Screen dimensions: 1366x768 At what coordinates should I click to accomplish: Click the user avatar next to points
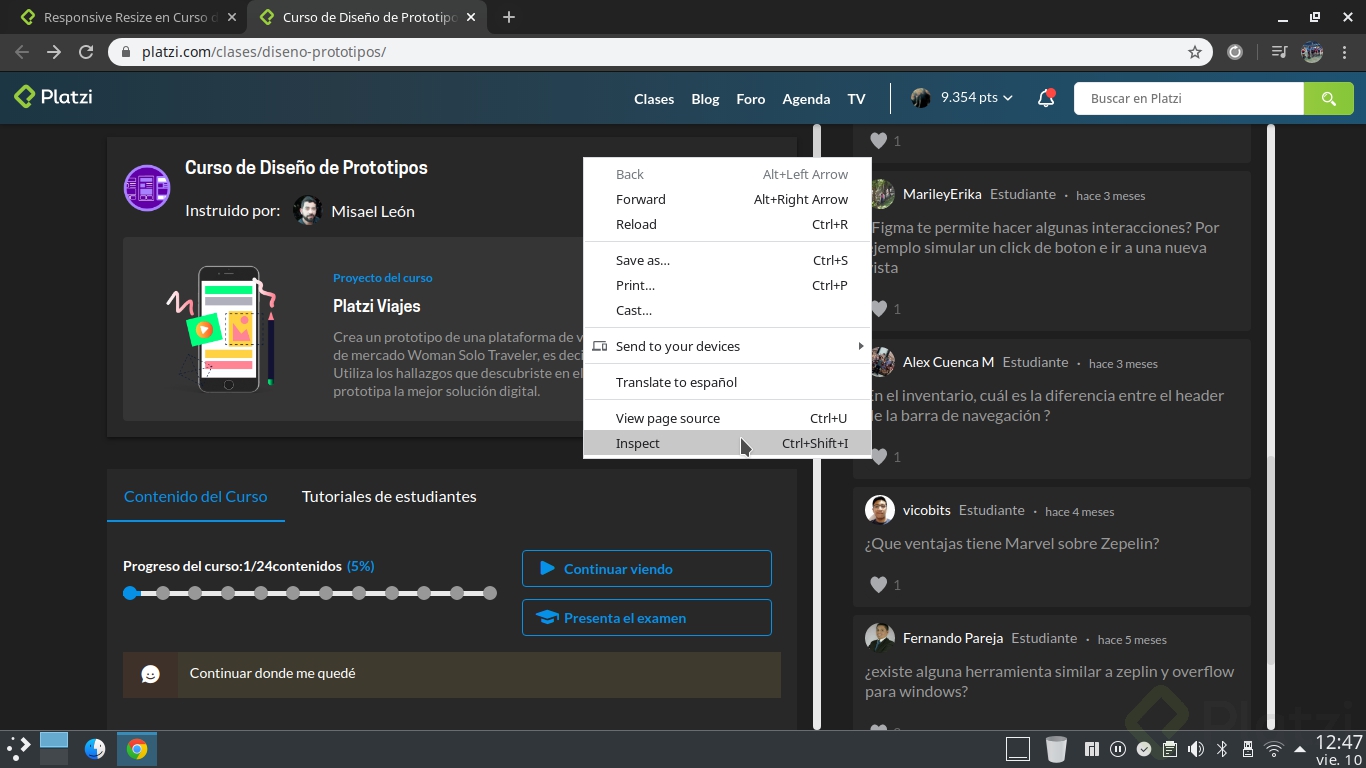(x=920, y=97)
